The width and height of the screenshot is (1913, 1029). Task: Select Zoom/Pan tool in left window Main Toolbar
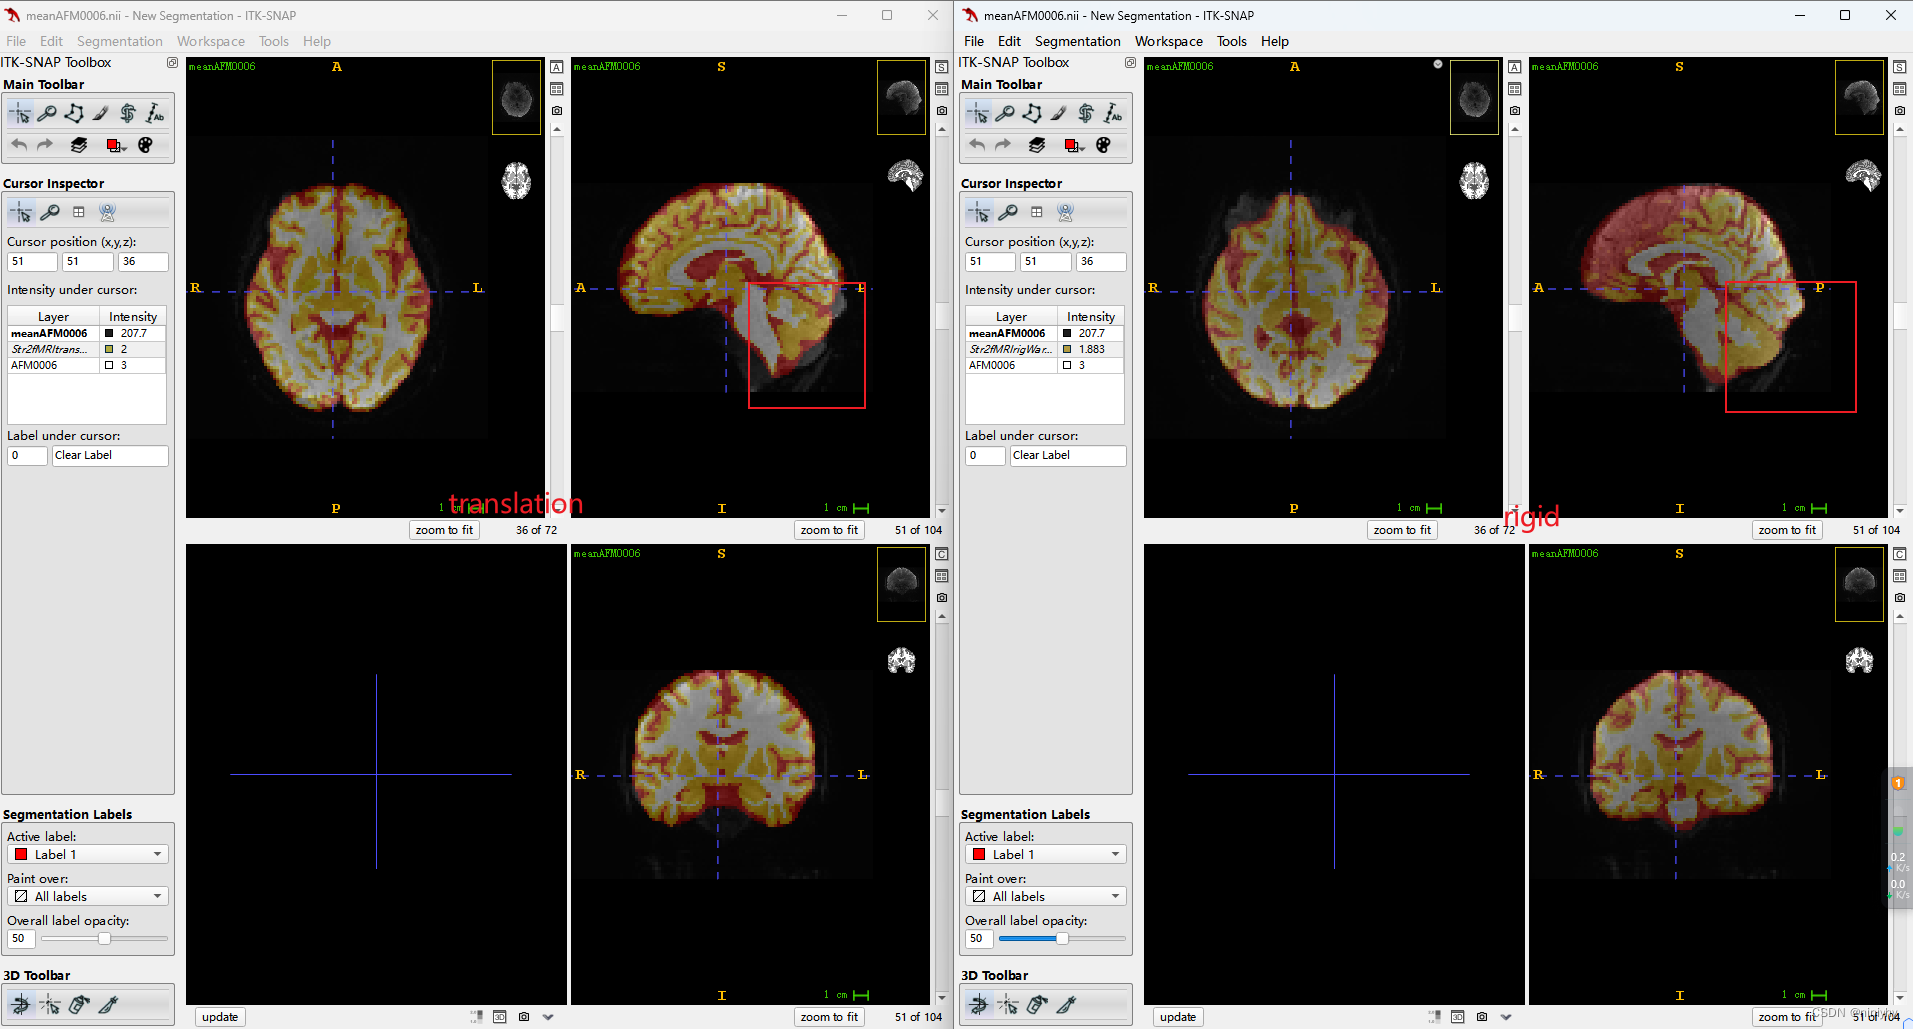pos(47,114)
